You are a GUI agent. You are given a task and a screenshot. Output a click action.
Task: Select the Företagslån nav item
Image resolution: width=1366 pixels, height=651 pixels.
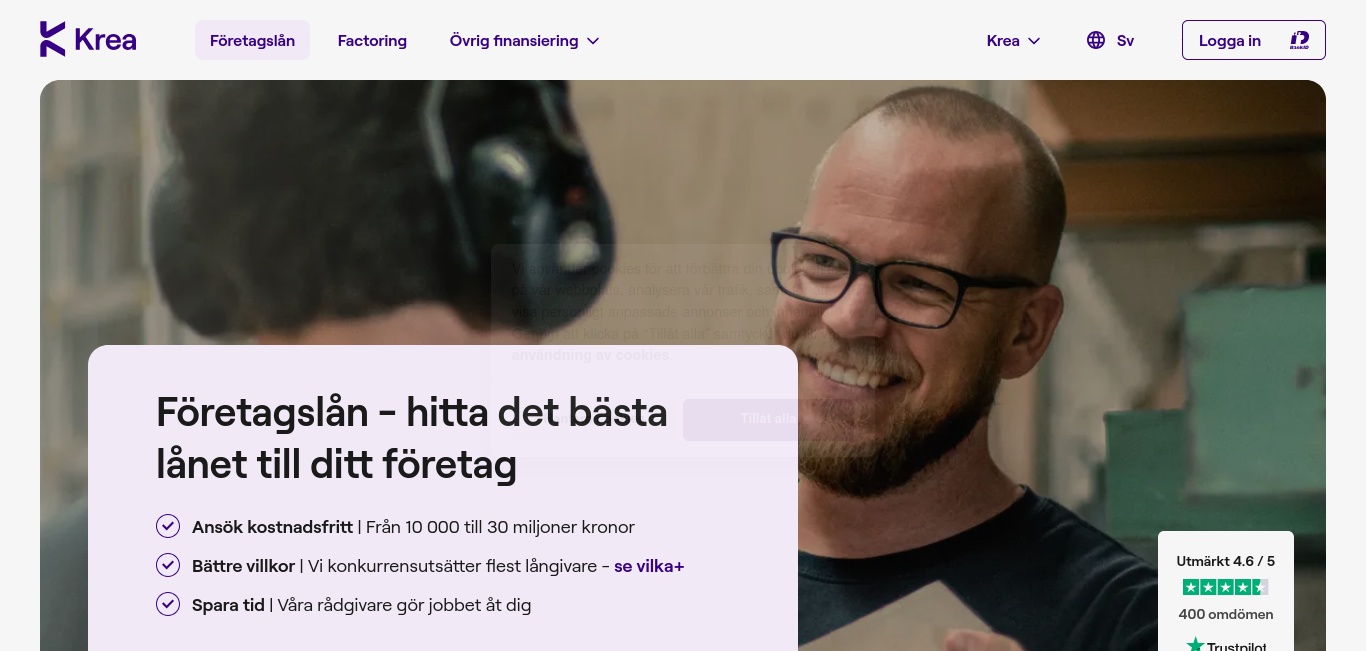252,40
